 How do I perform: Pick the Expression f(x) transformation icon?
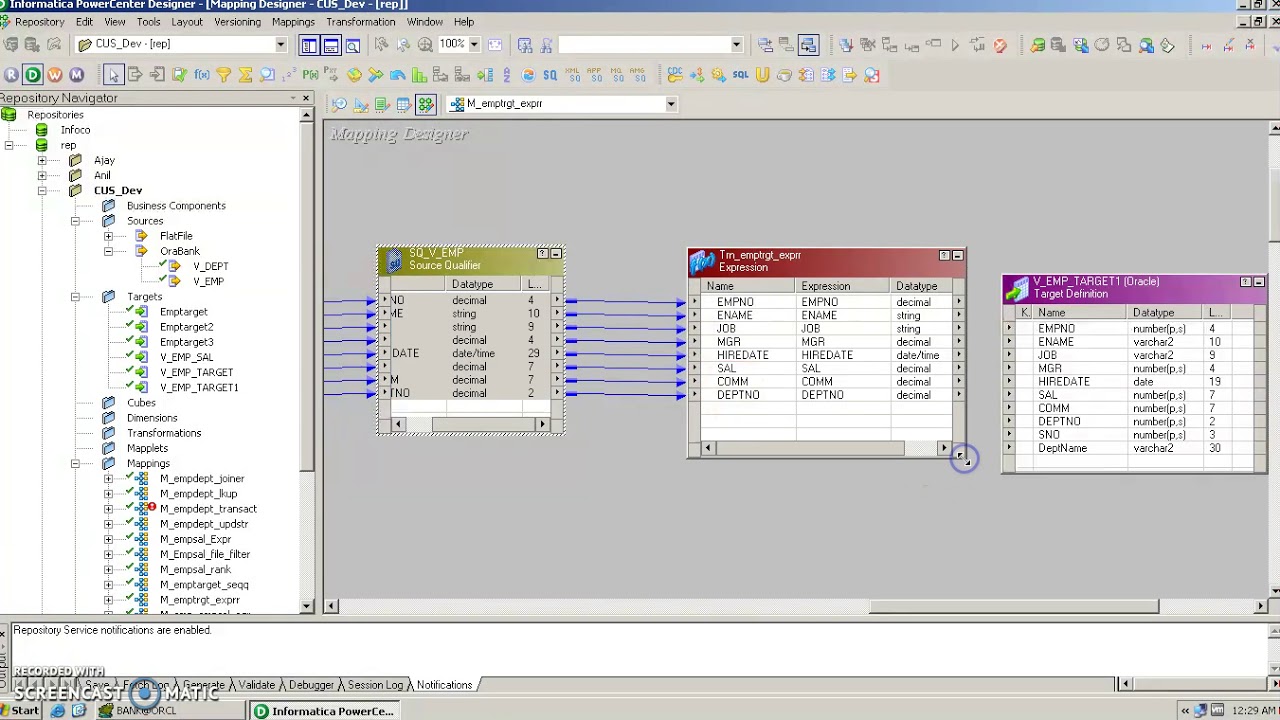[x=201, y=75]
